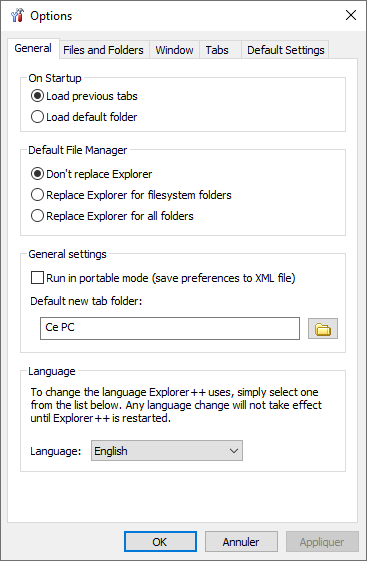The height and width of the screenshot is (561, 367).
Task: Open the Language dropdown
Action: 167,450
